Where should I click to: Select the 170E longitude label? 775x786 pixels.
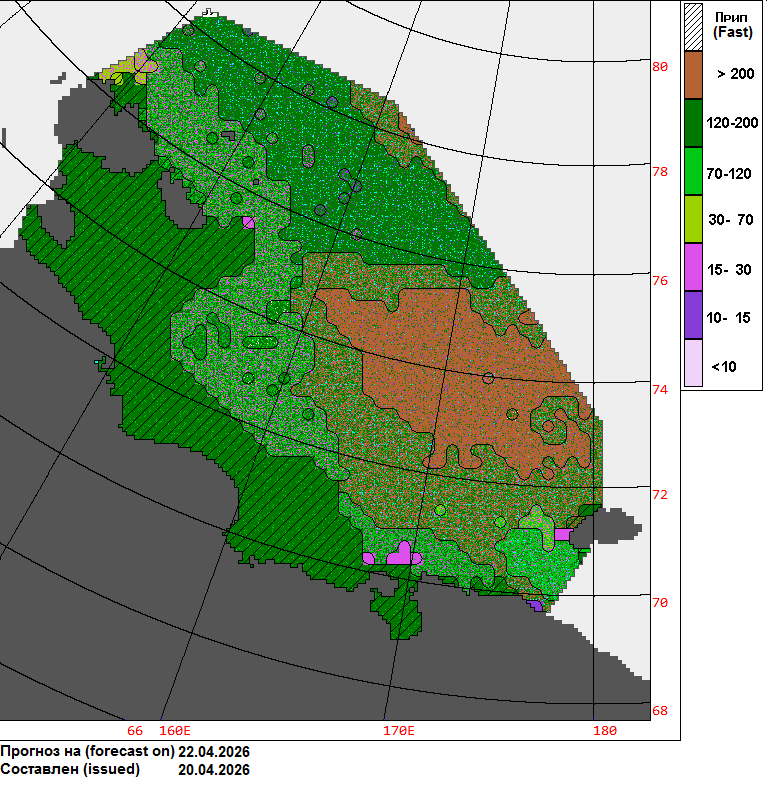(x=399, y=731)
